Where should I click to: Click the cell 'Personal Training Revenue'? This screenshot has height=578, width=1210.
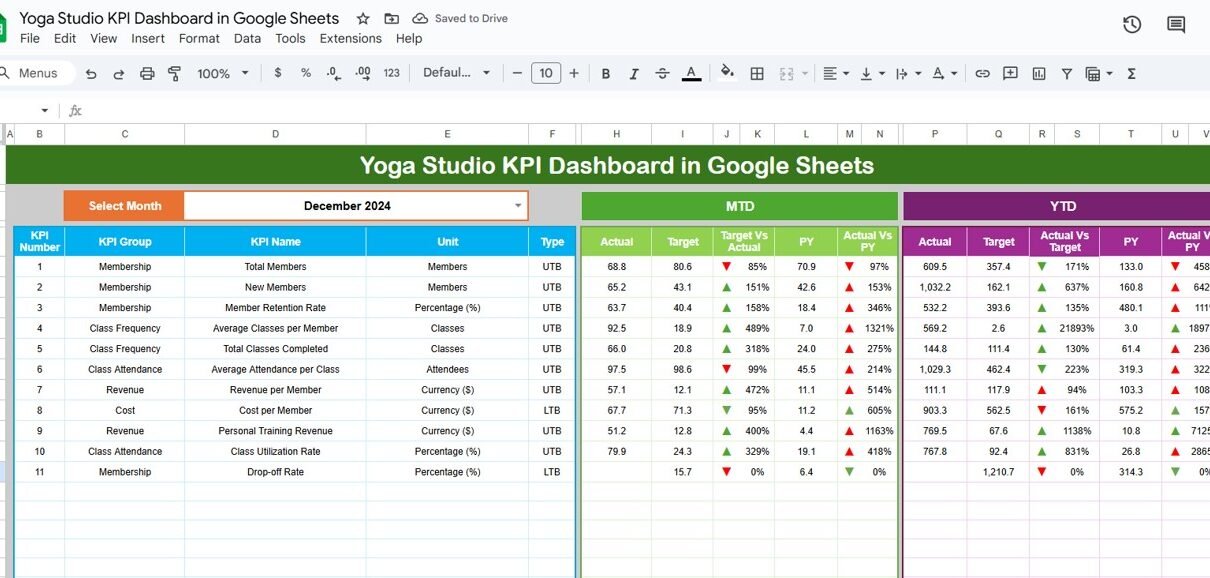[275, 431]
